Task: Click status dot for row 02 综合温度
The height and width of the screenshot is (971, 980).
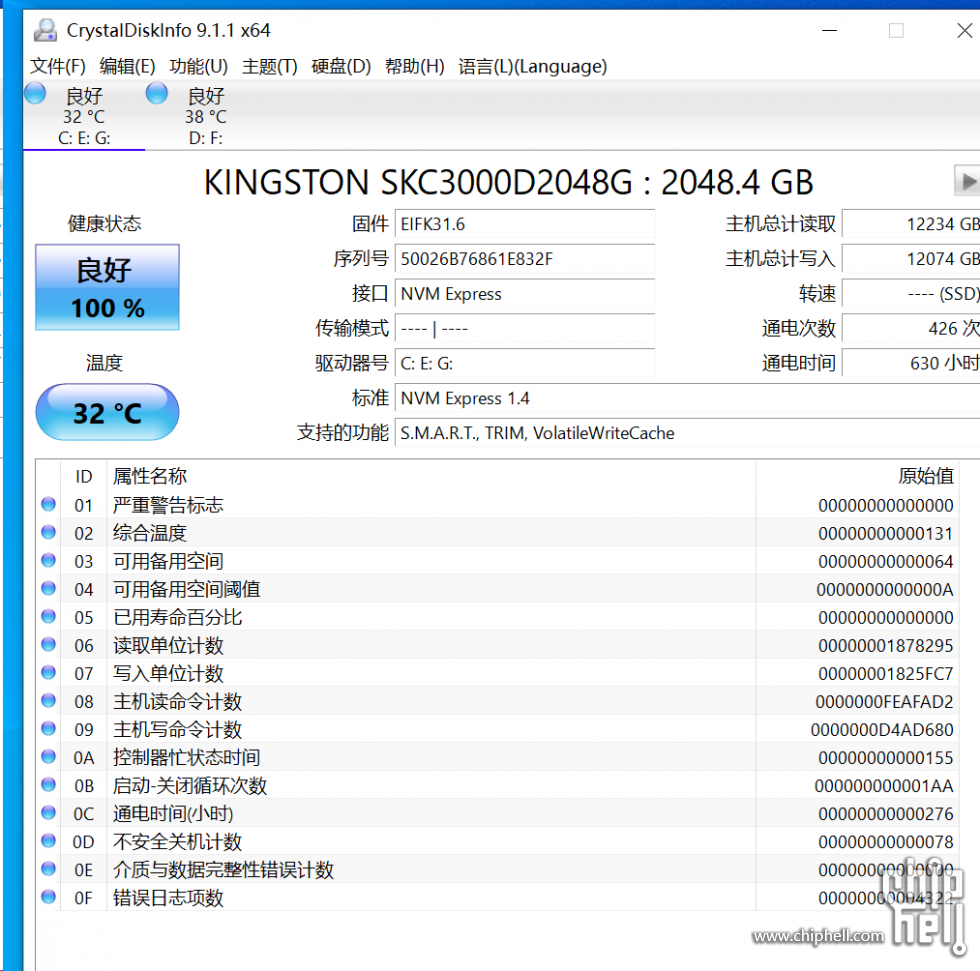Action: point(48,532)
